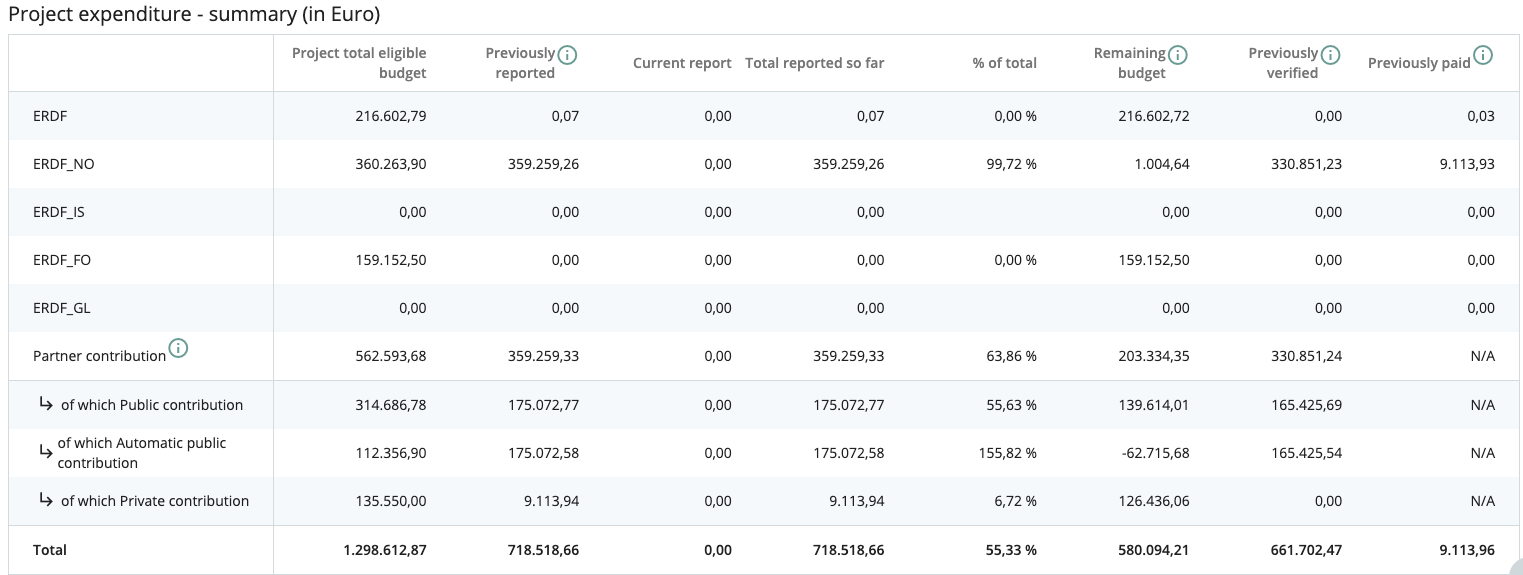Screen dimensions: 1523x575
Task: Click the info icon beside Previously reported
Action: coord(568,54)
